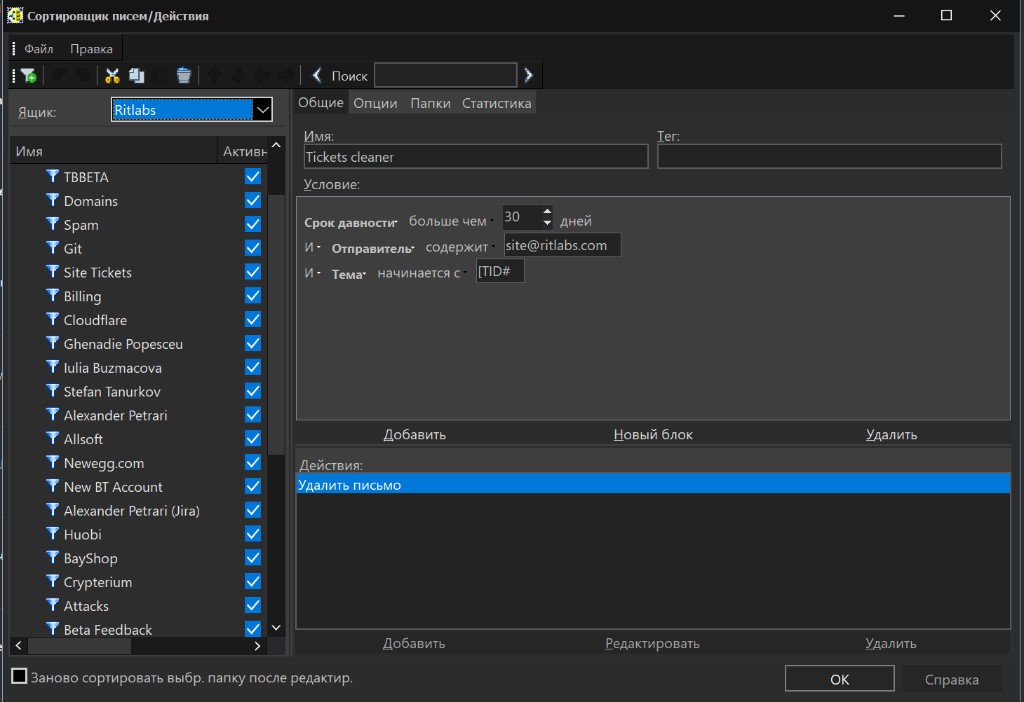Click the funnel icon next to Git

(53, 247)
